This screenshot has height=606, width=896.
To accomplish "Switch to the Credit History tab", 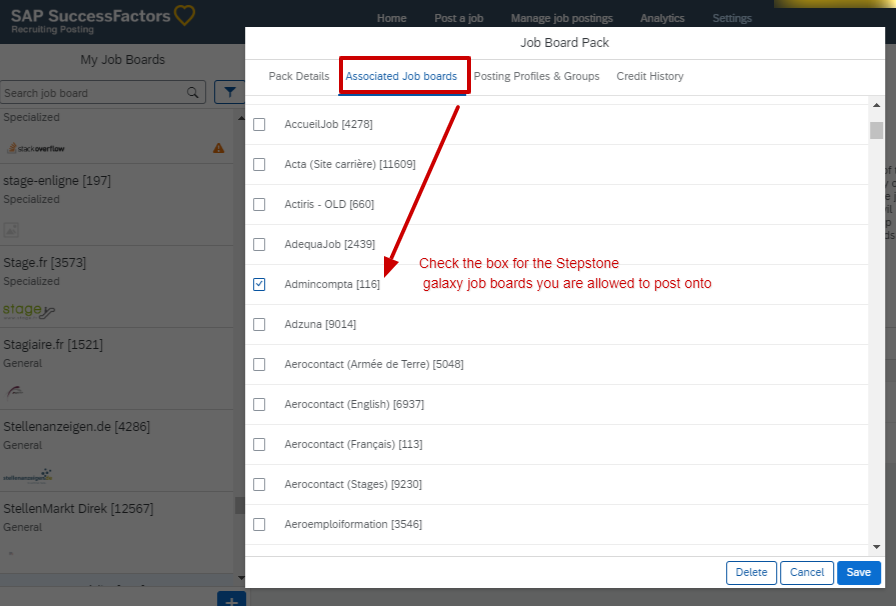I will click(650, 76).
